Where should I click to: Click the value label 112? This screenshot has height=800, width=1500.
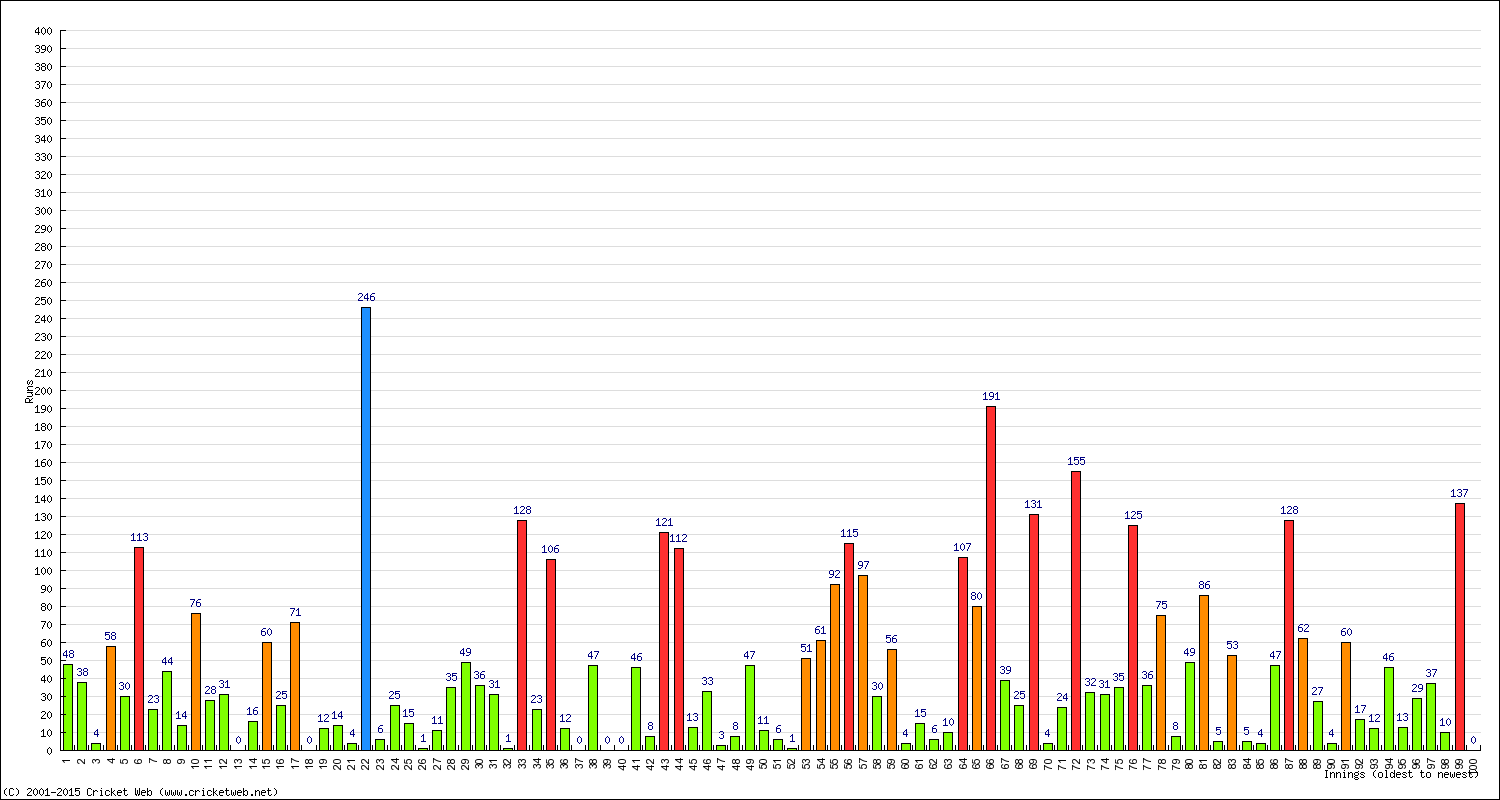click(679, 539)
